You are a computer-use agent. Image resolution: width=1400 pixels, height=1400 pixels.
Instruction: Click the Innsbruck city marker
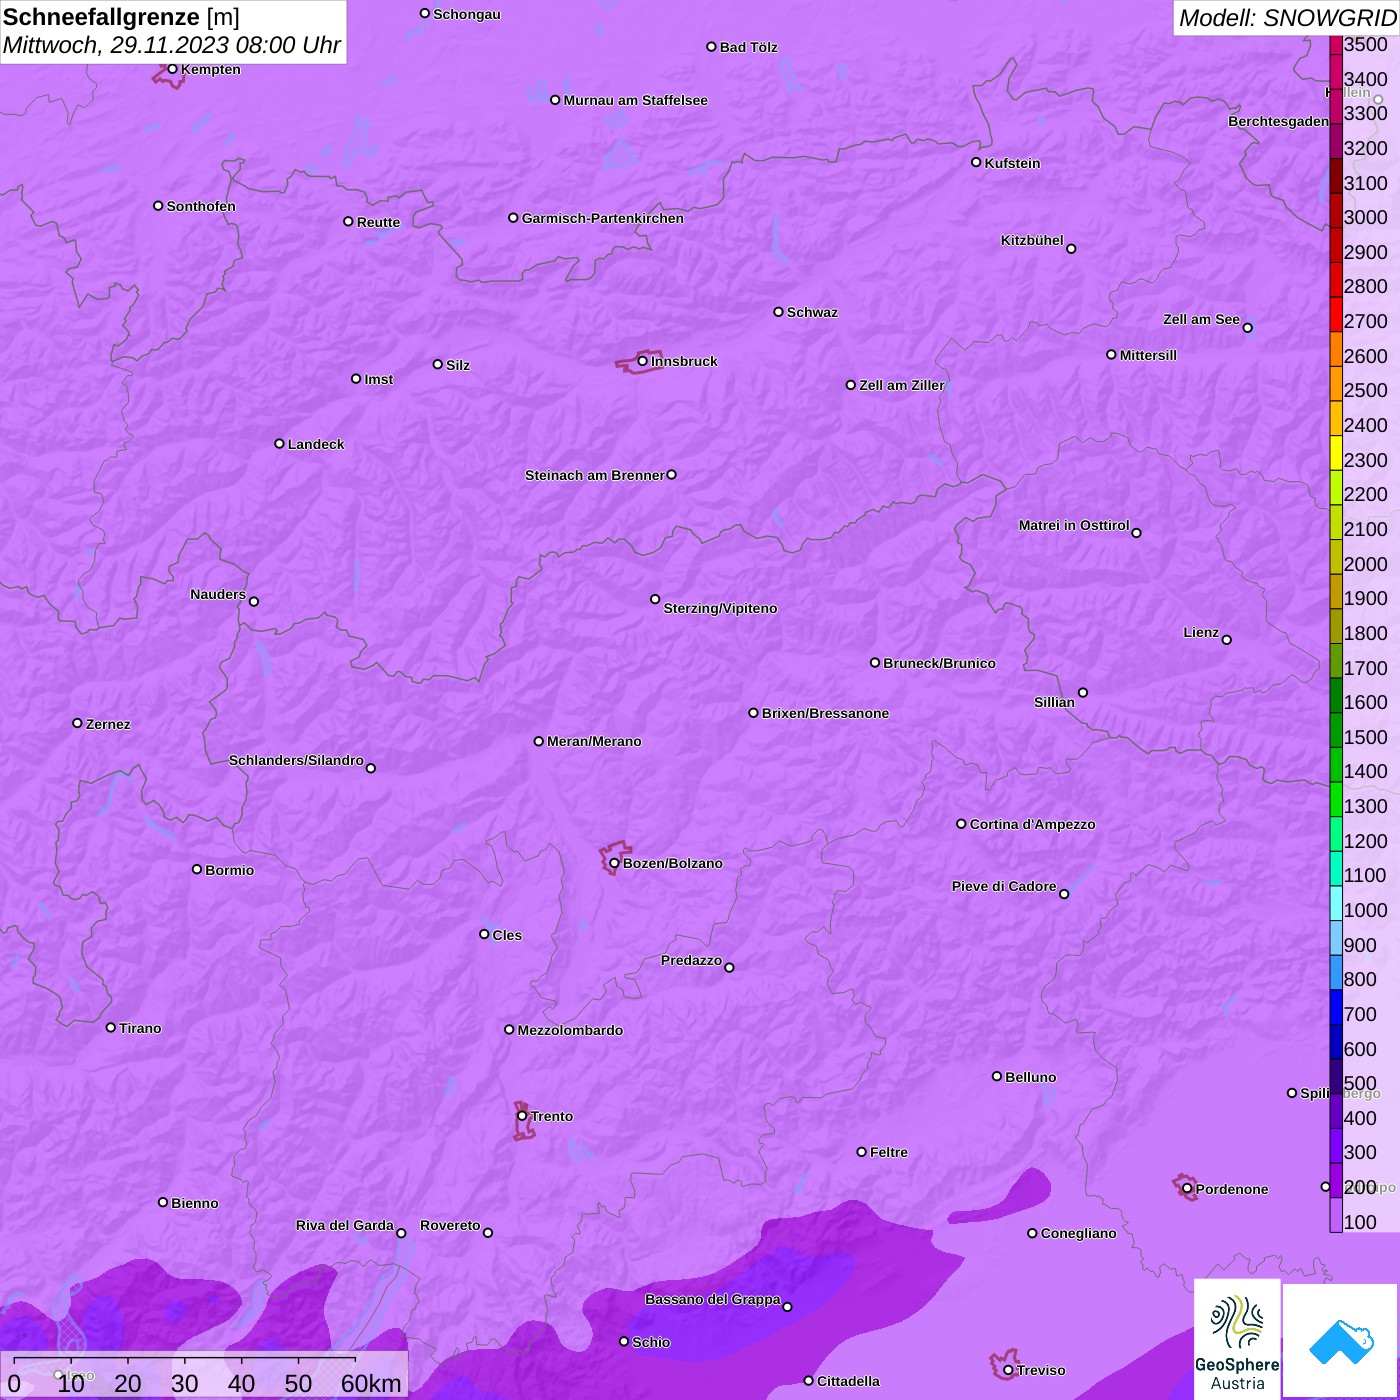click(643, 361)
